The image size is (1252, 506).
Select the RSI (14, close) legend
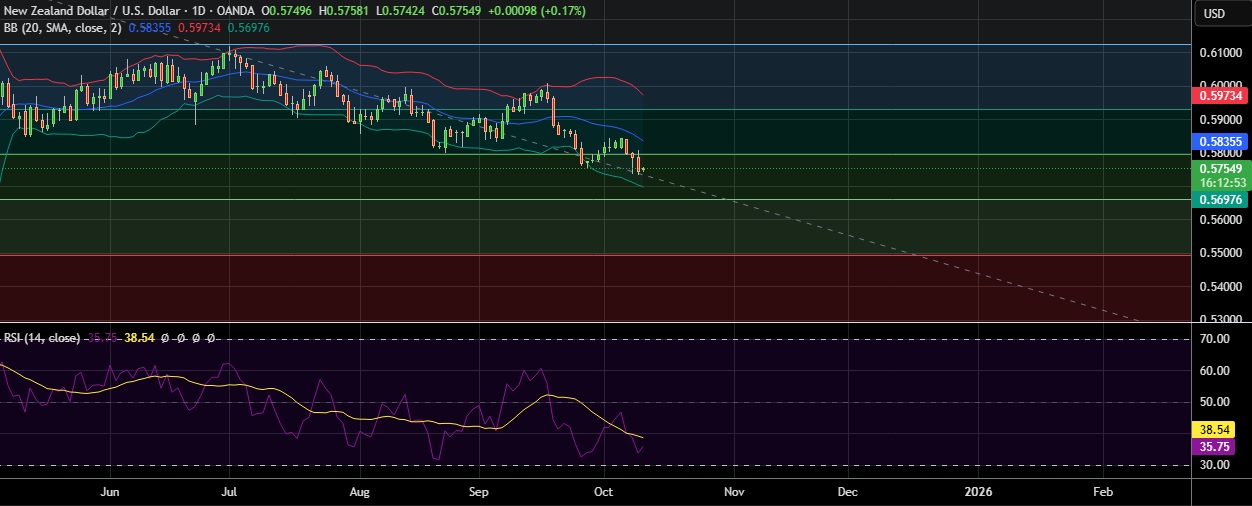41,338
